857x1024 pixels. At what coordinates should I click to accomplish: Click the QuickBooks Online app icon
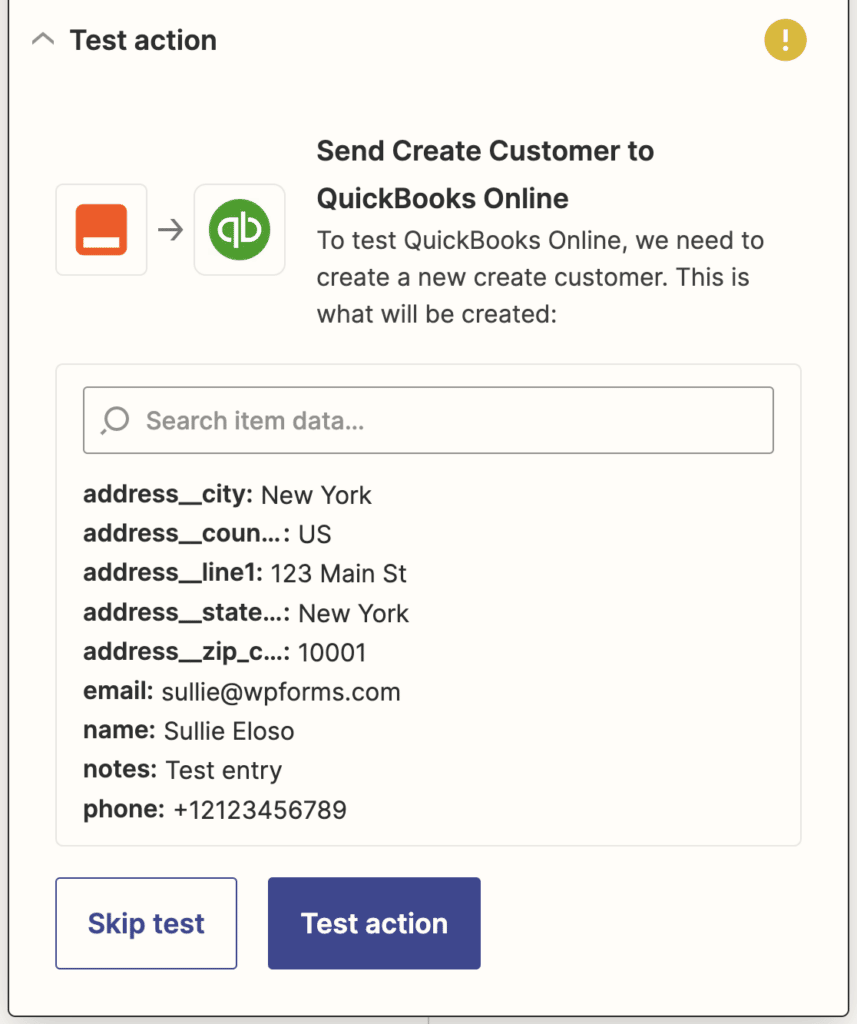coord(239,229)
